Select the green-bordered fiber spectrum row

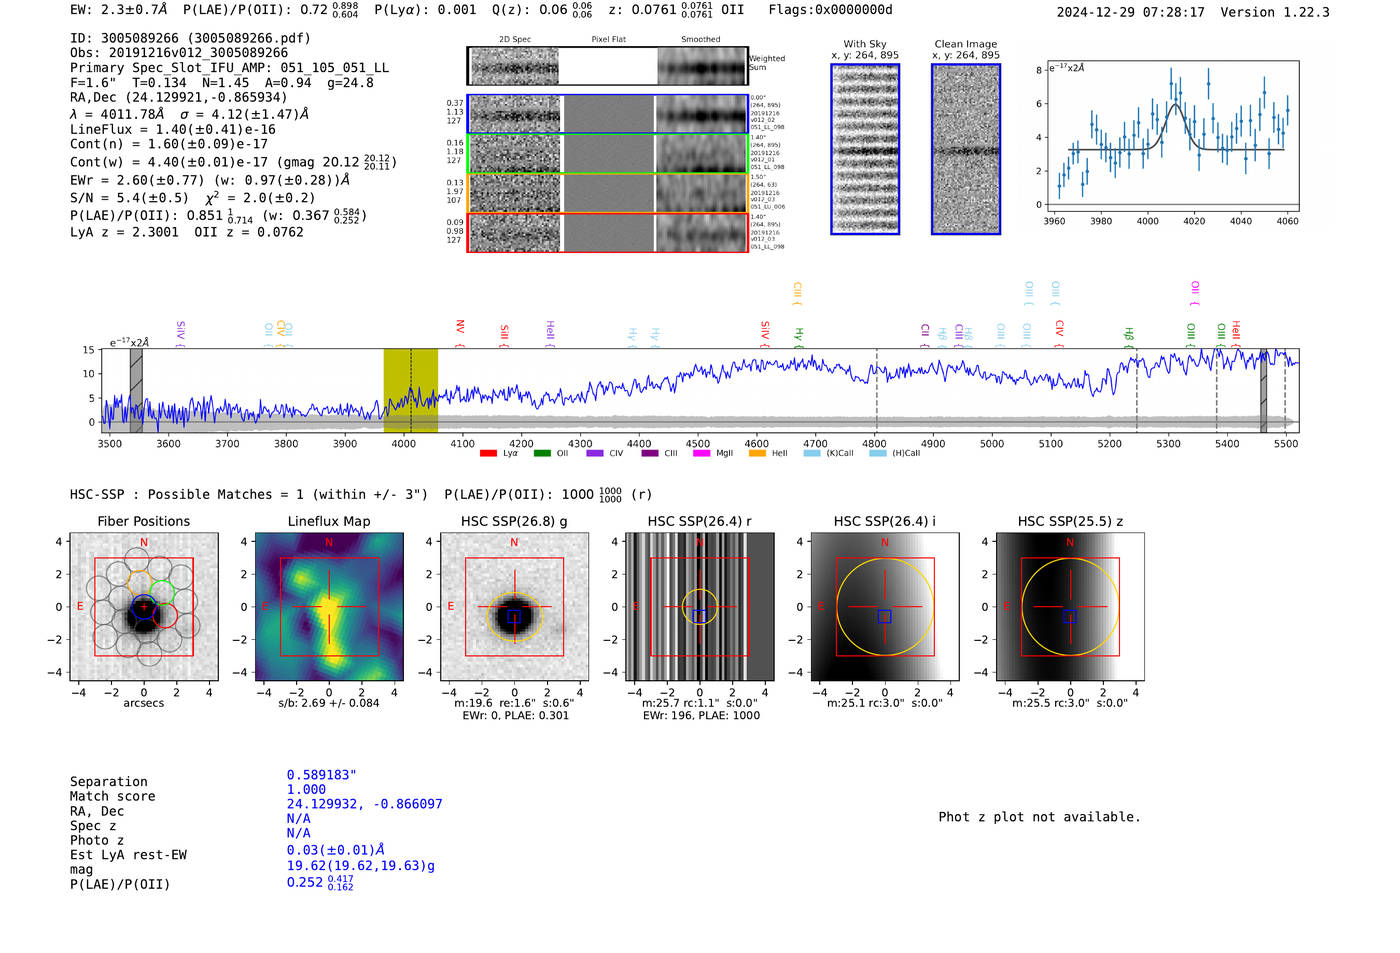coord(607,154)
